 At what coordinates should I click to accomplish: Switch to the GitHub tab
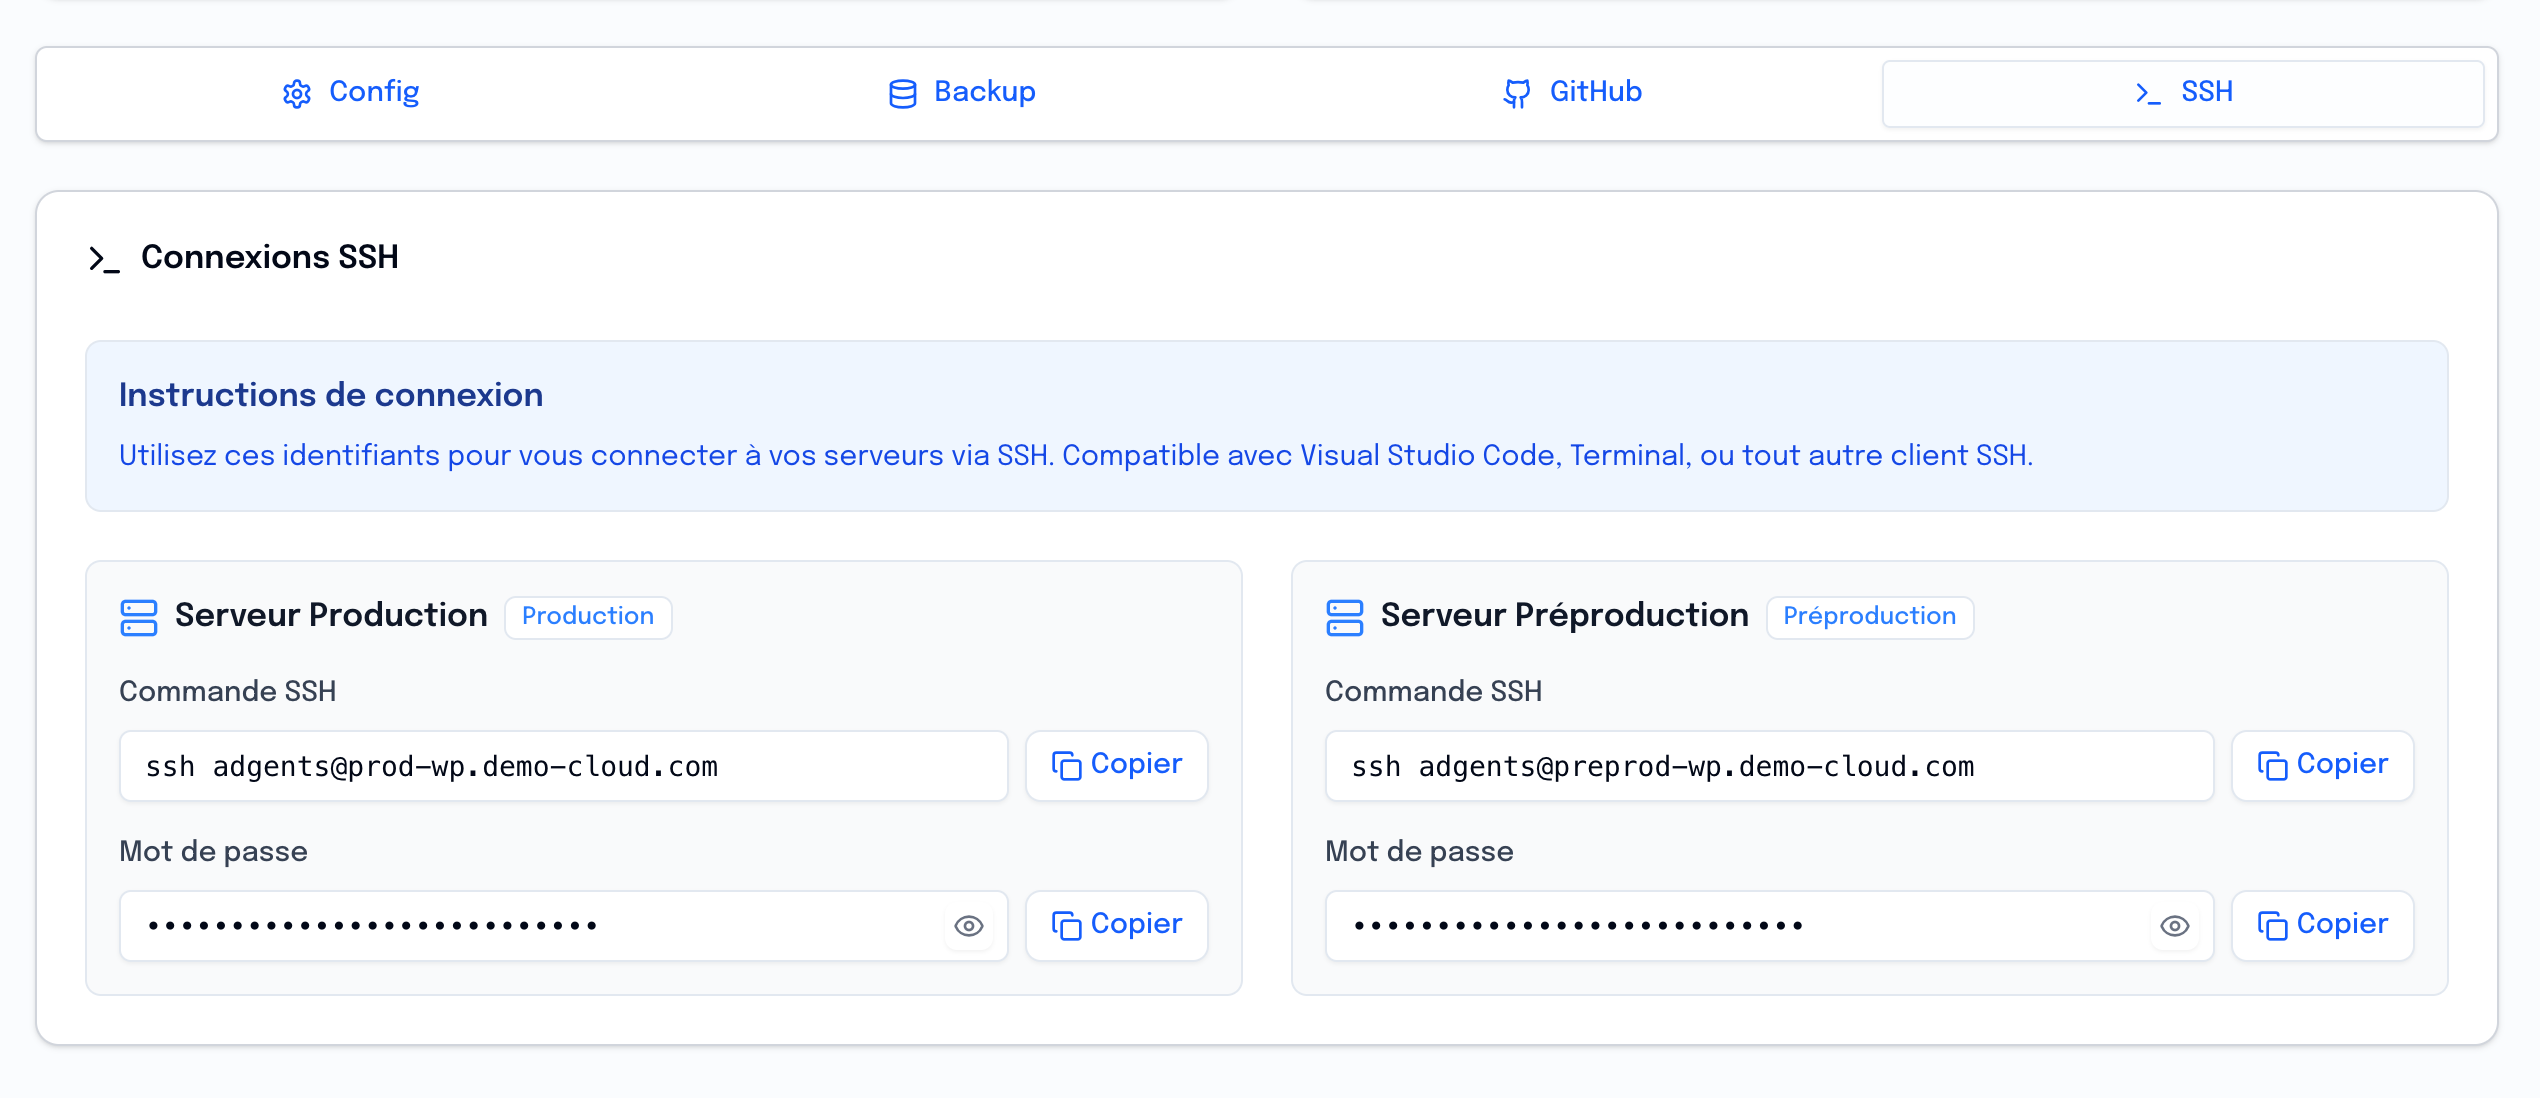[1573, 92]
